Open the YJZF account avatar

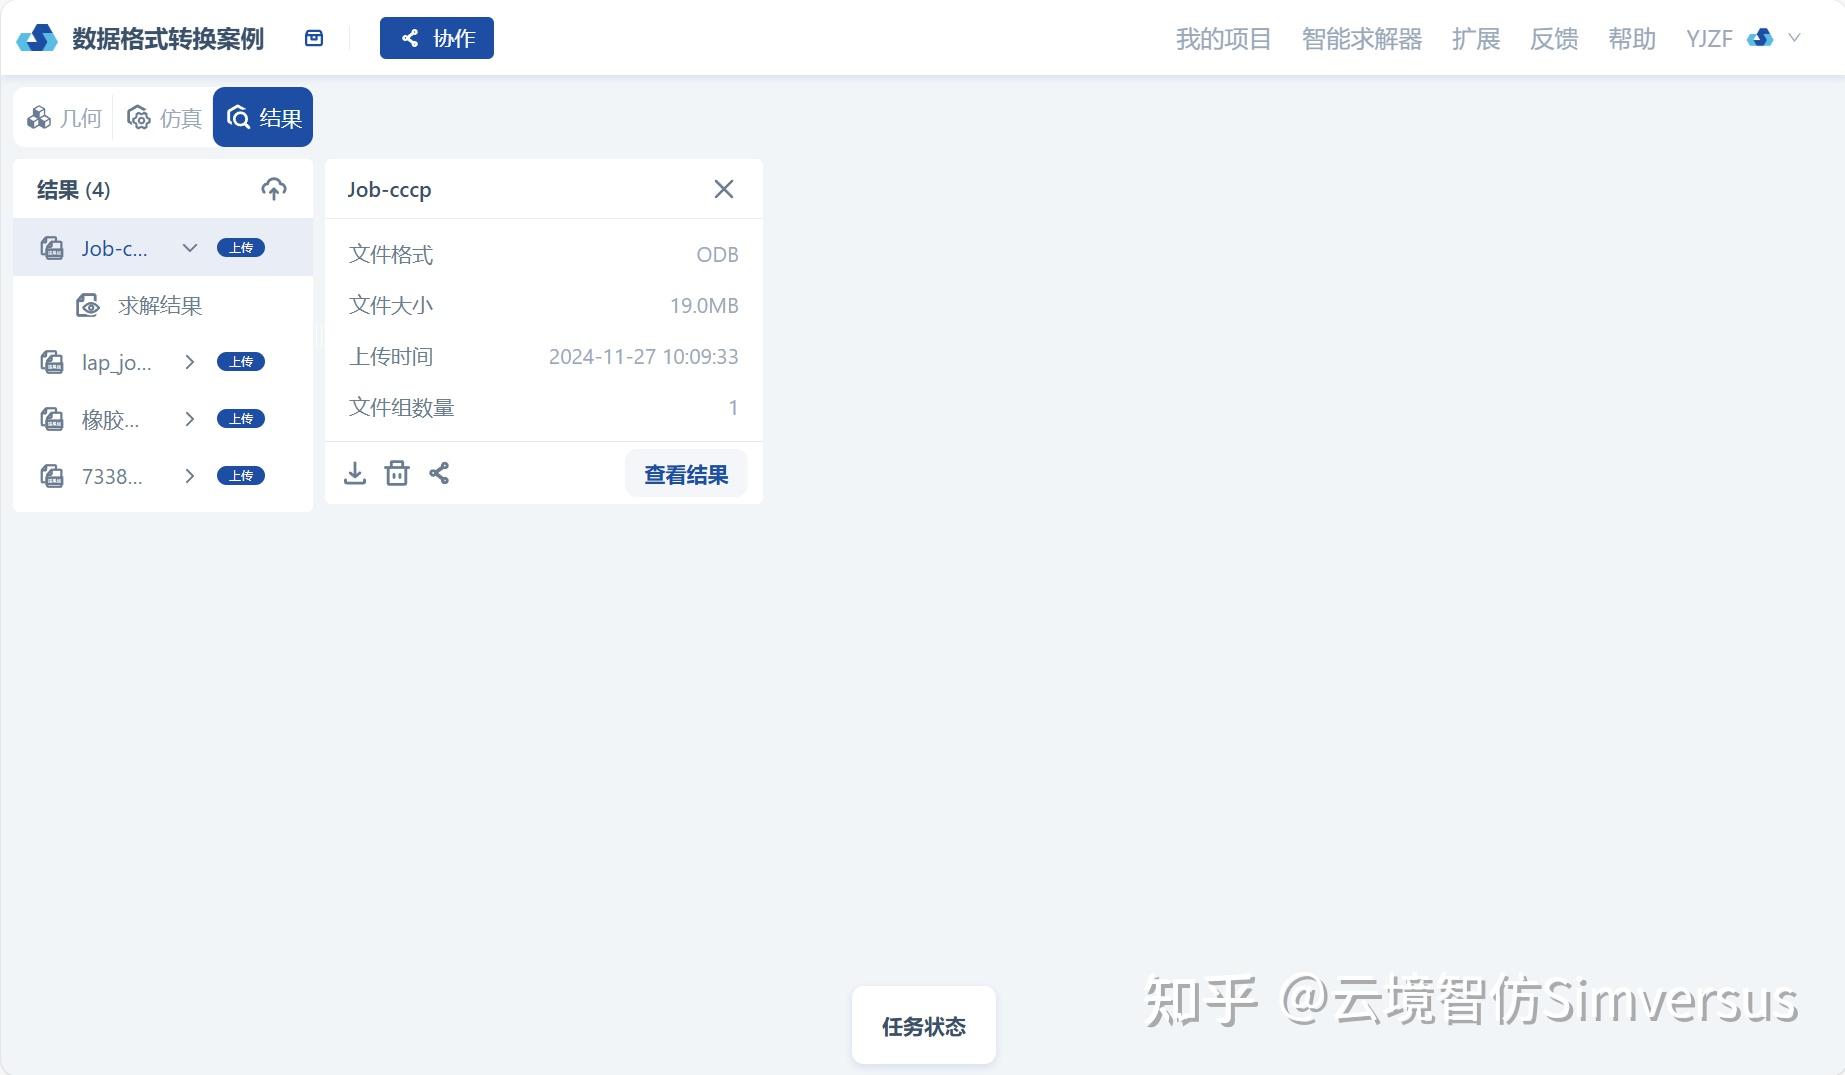(x=1758, y=38)
